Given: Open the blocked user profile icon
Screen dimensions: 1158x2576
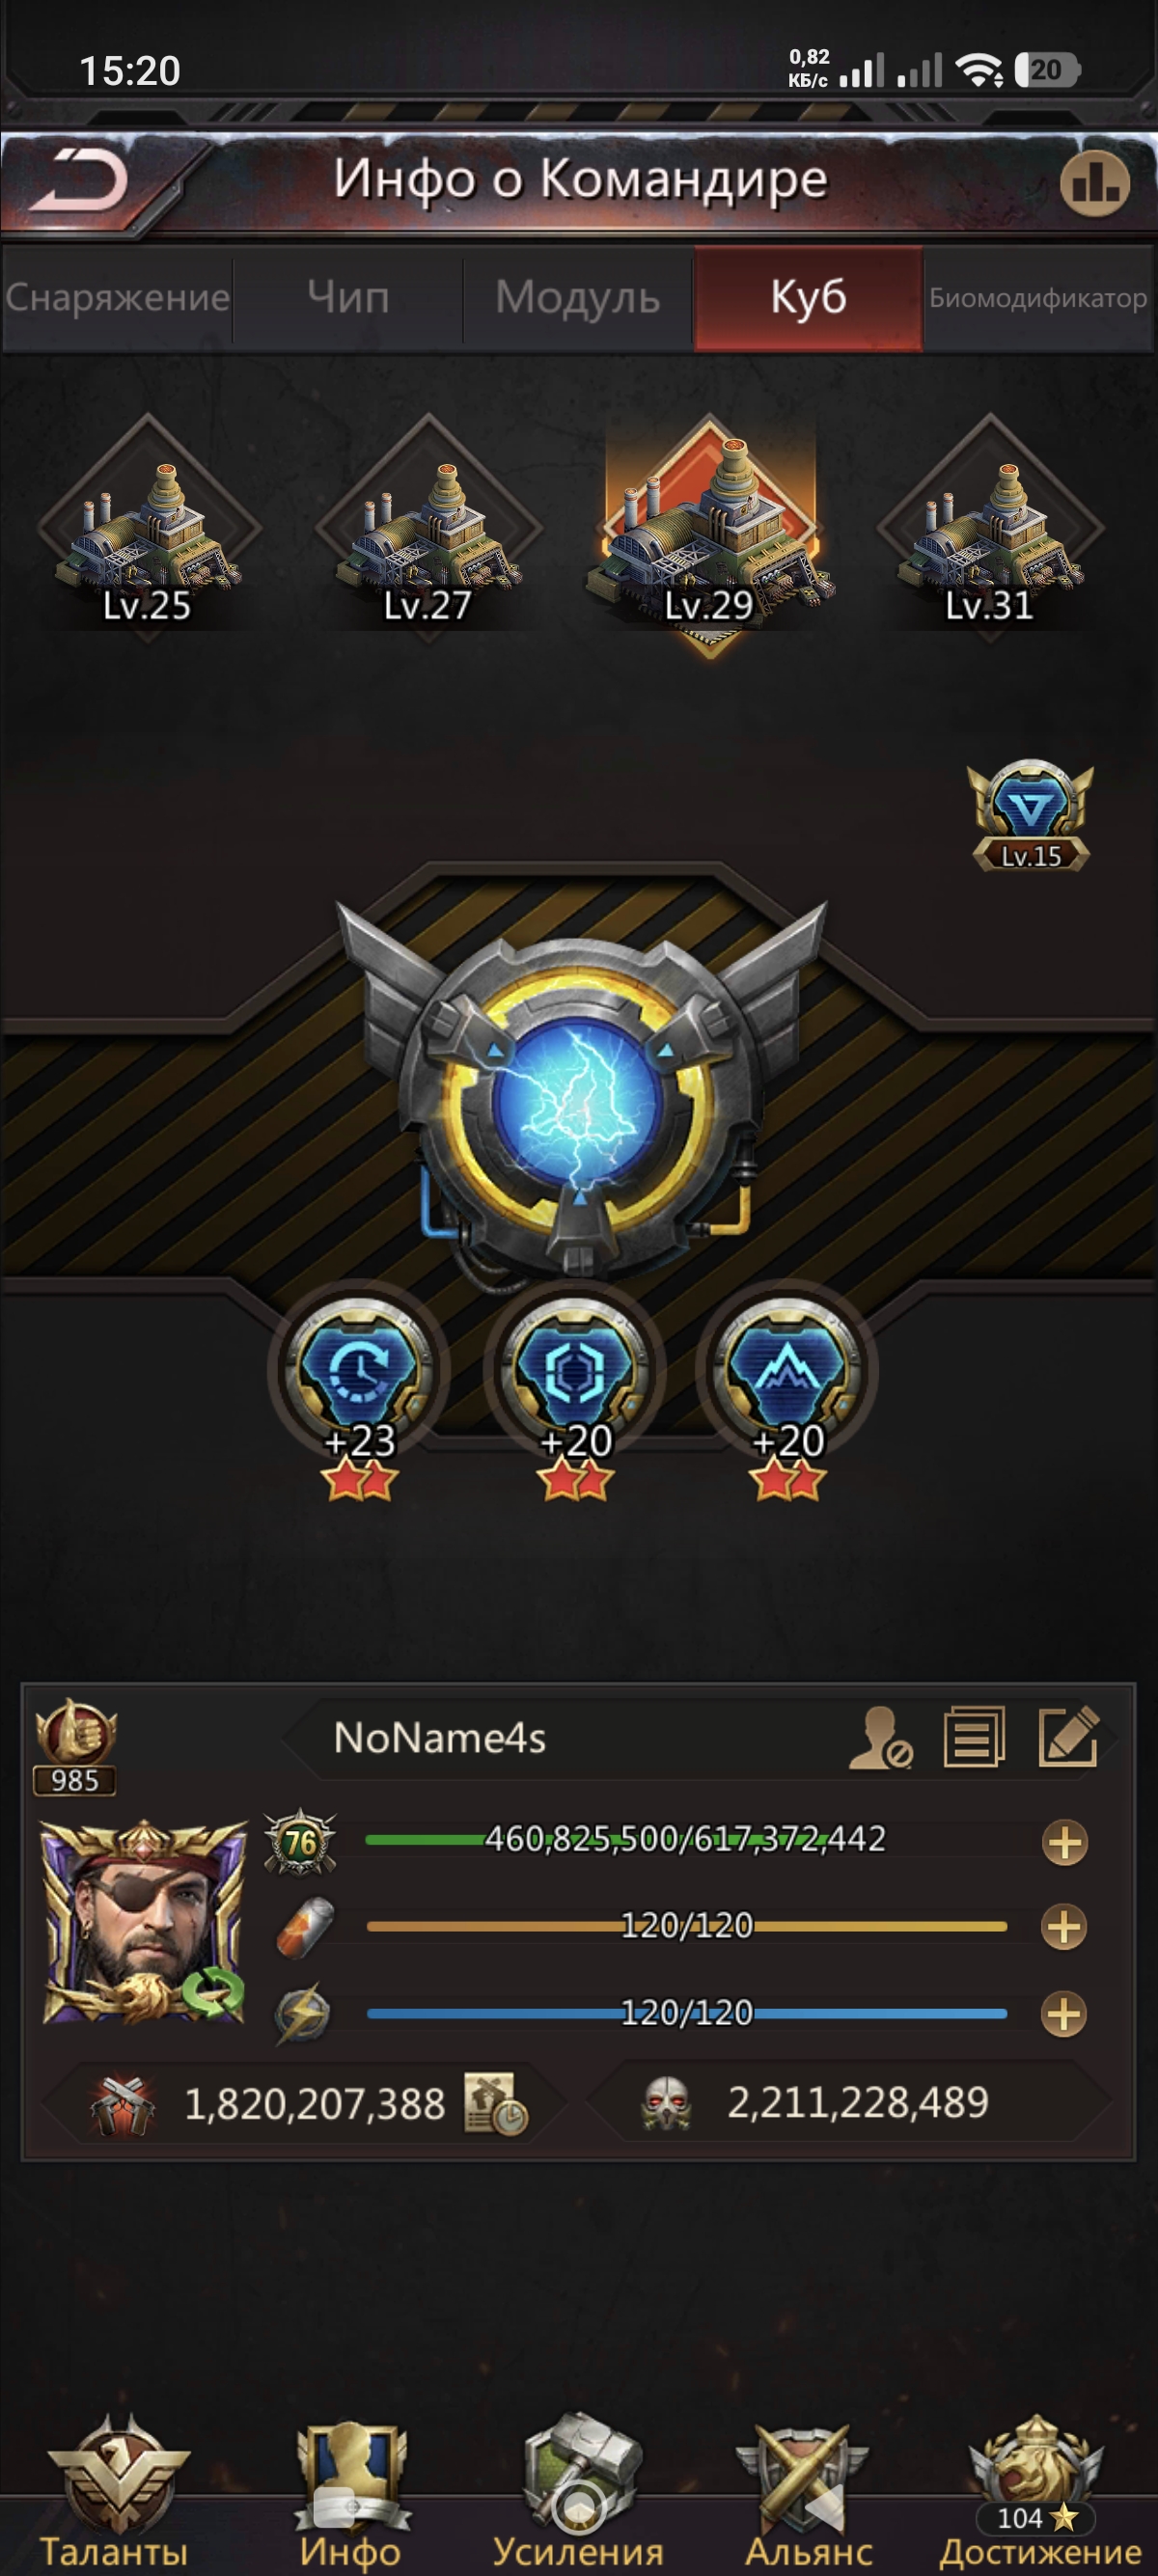Looking at the screenshot, I should [x=879, y=1738].
